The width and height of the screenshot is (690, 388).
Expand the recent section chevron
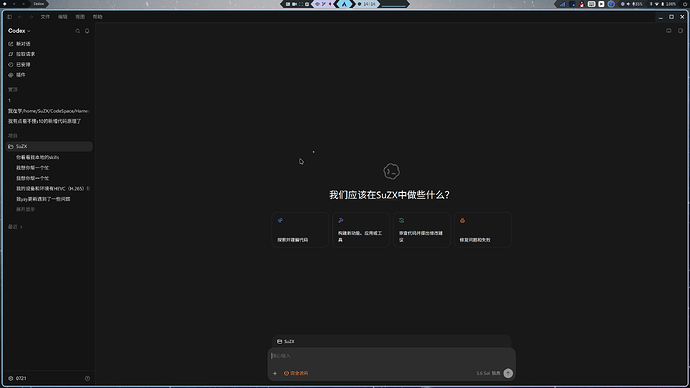tap(21, 227)
